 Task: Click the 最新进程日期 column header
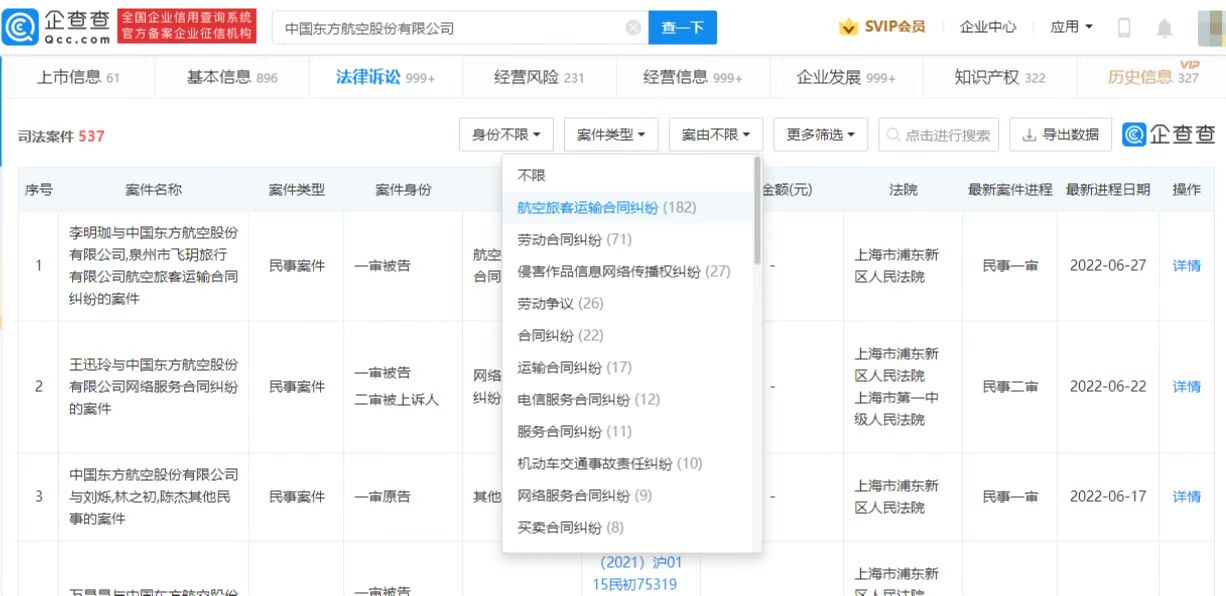(x=1108, y=190)
